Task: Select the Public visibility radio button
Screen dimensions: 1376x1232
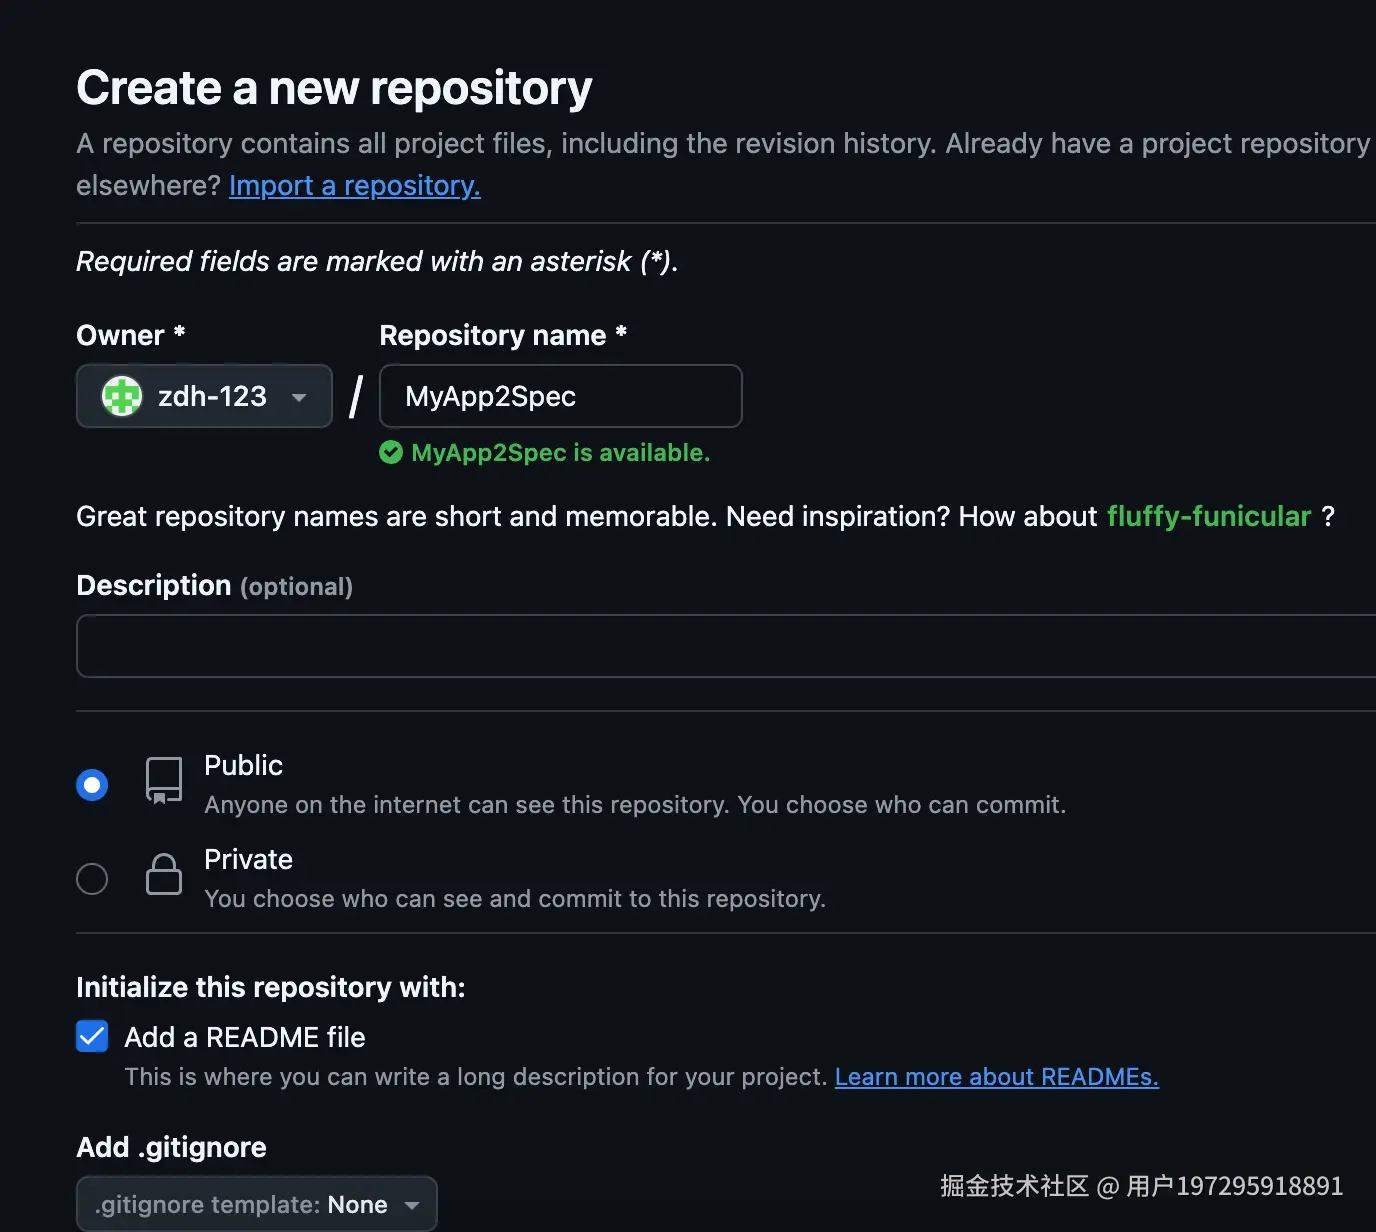Action: pyautogui.click(x=92, y=785)
